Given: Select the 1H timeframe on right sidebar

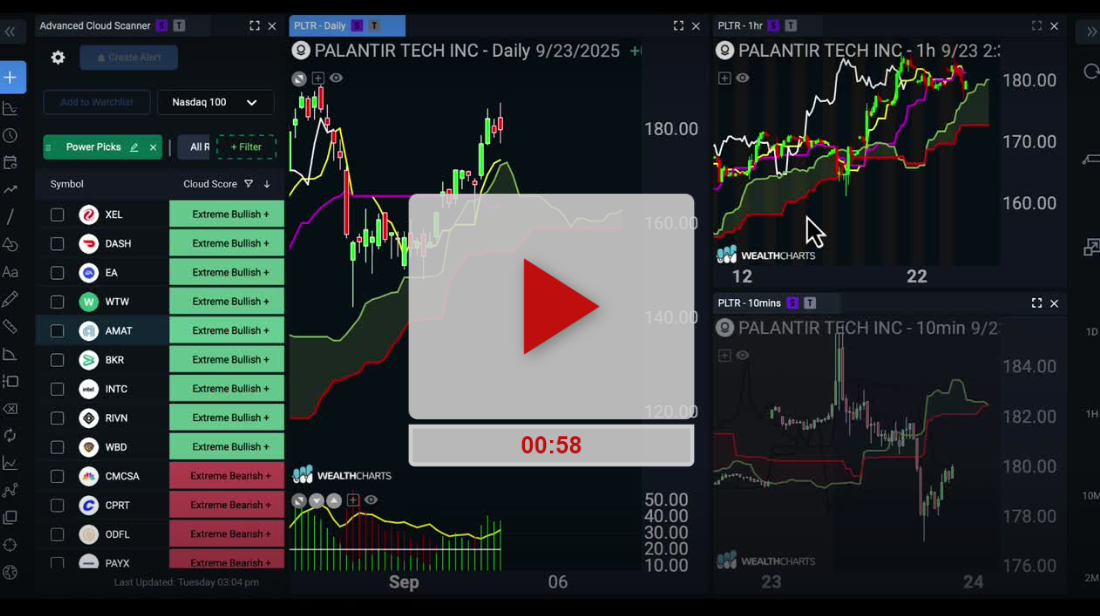Looking at the screenshot, I should (x=1092, y=414).
